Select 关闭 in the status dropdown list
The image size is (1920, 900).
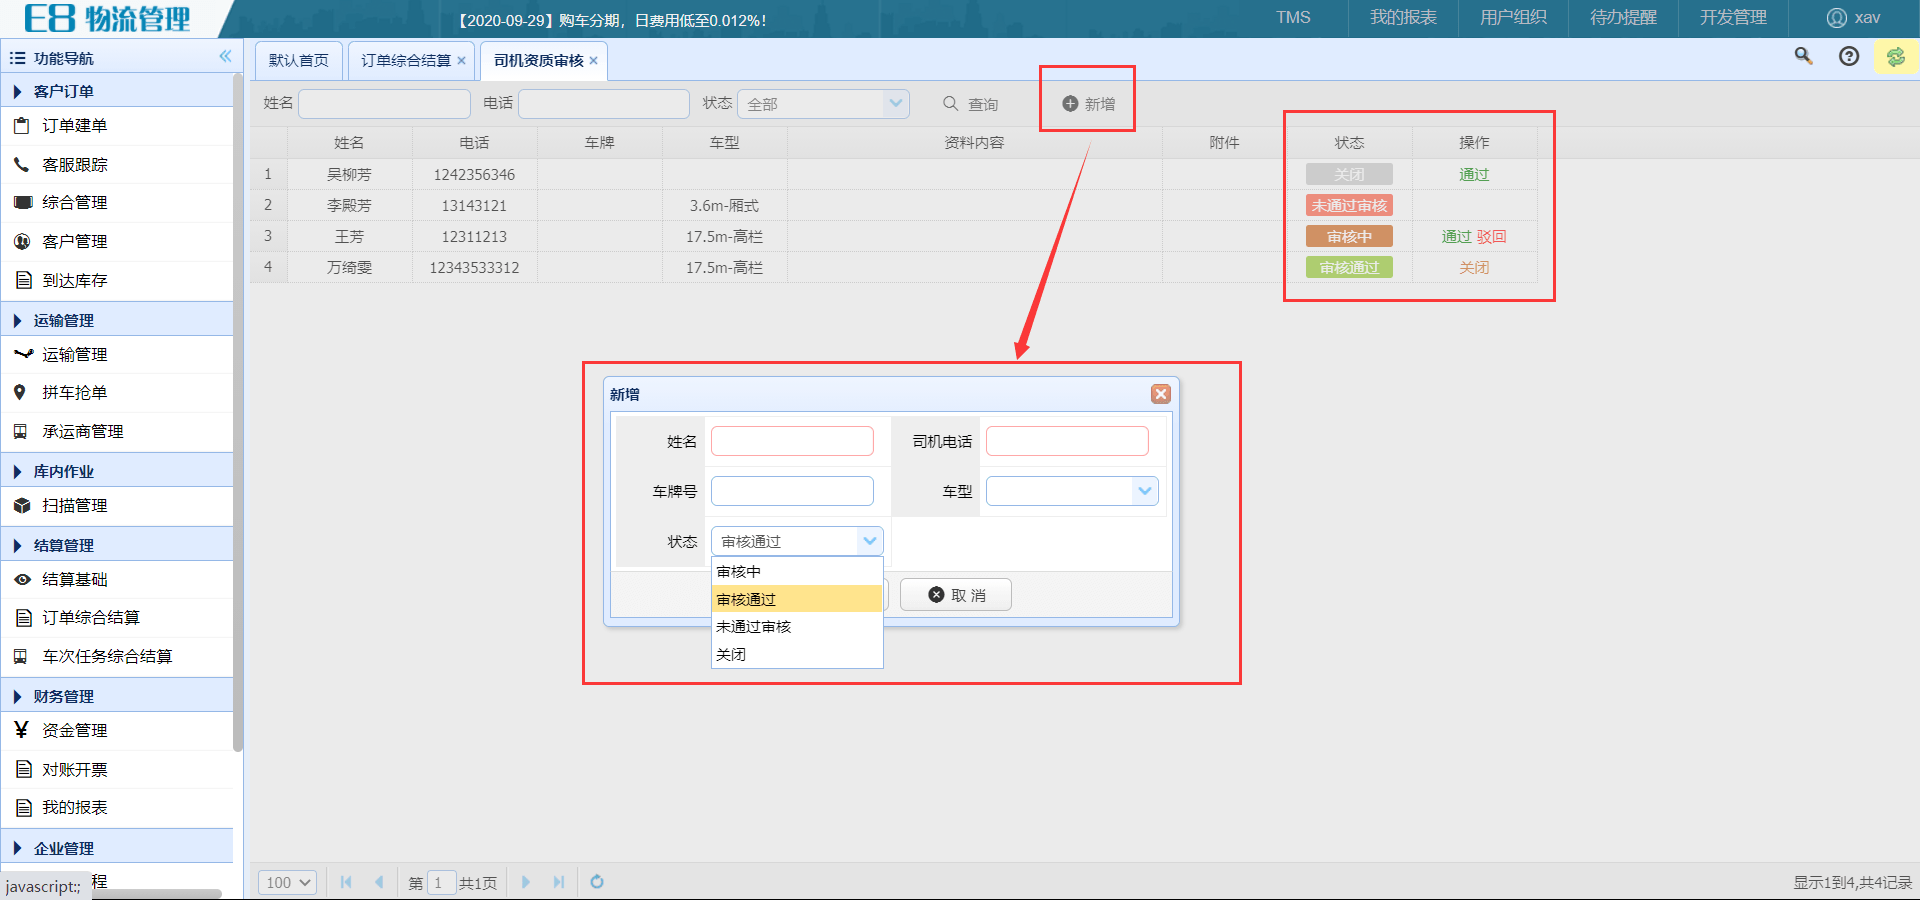(x=797, y=655)
